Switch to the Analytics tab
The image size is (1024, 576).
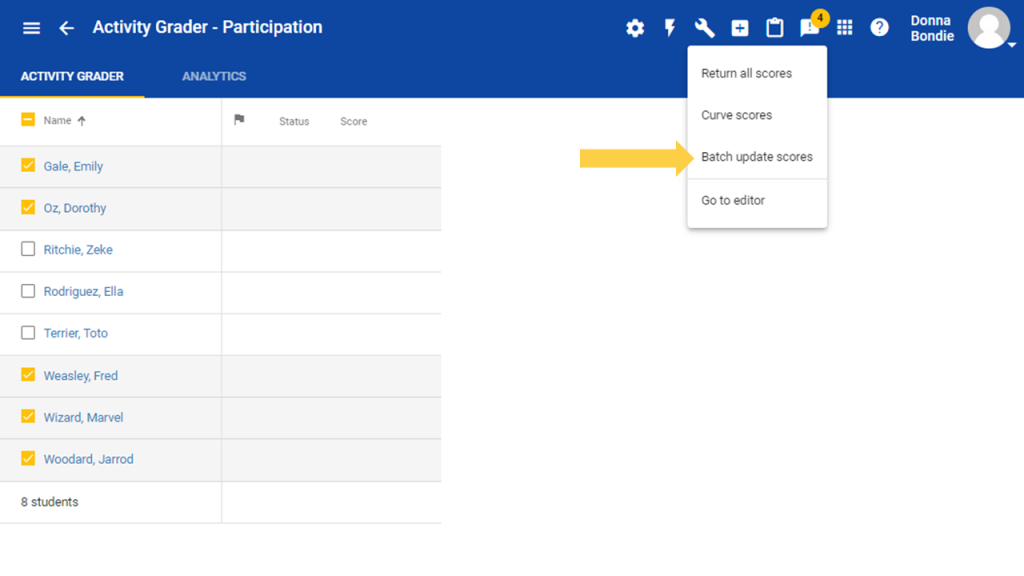point(214,76)
